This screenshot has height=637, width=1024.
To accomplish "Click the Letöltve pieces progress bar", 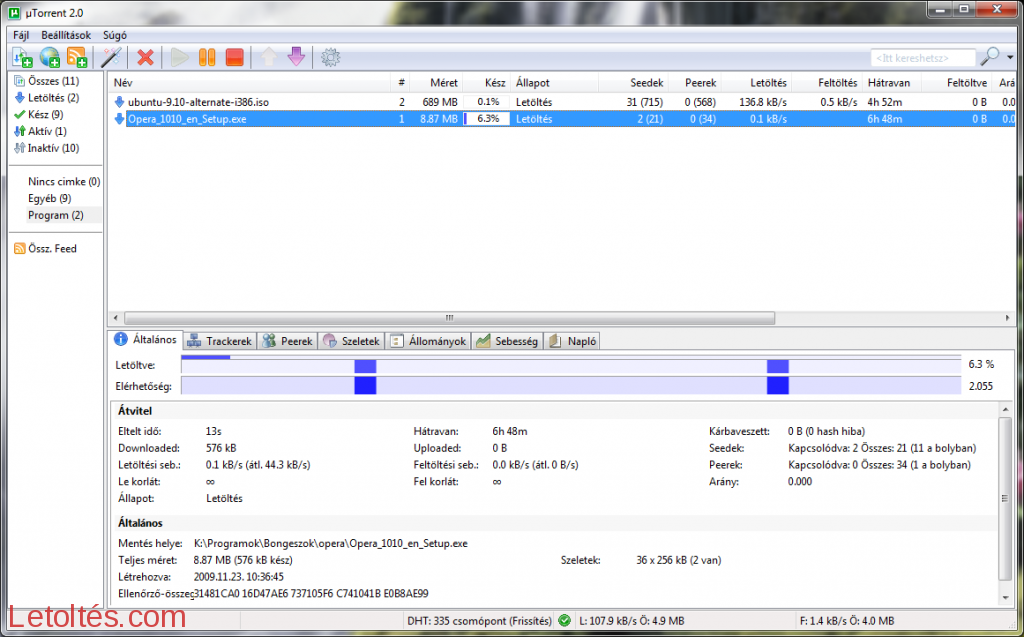I will 571,365.
